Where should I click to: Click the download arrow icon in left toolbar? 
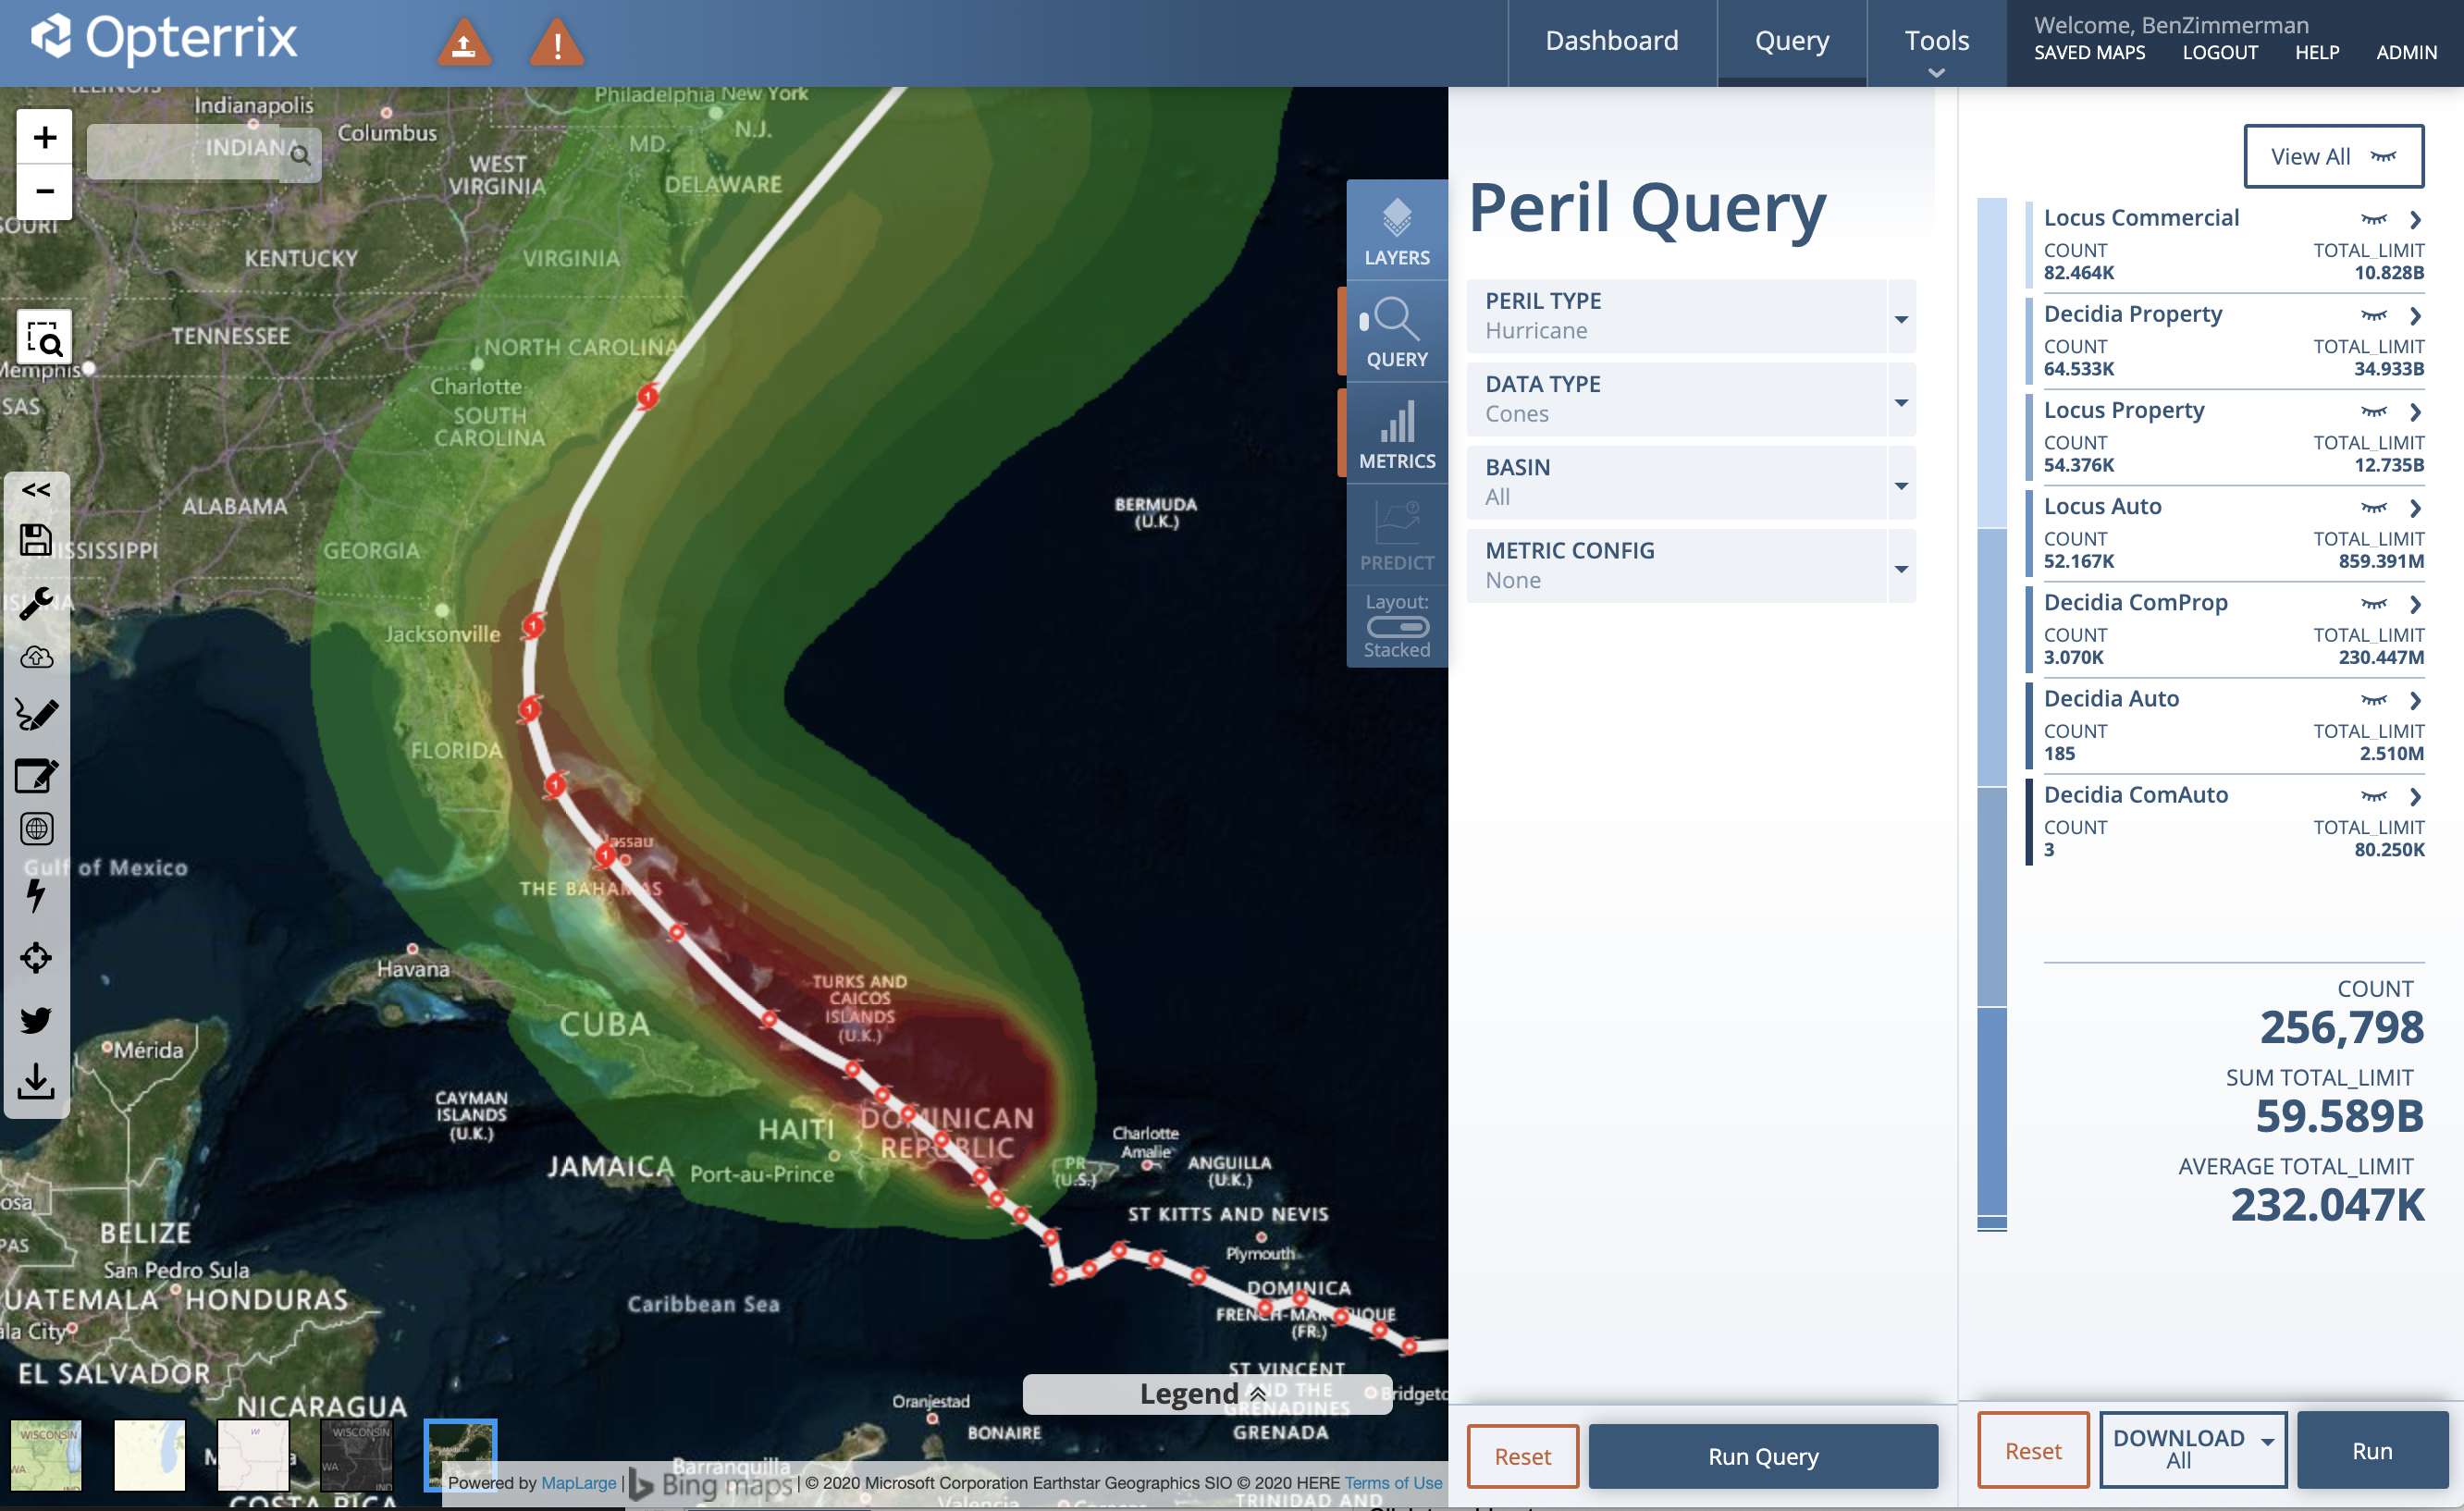(x=36, y=1081)
